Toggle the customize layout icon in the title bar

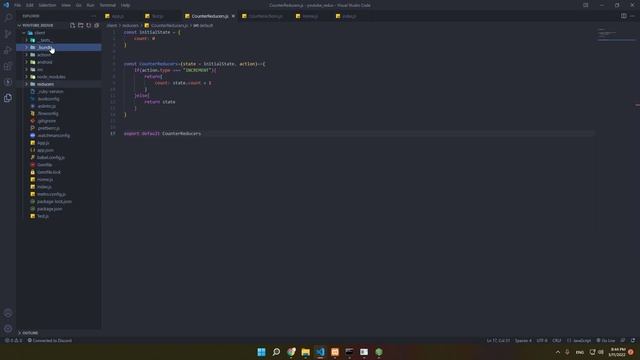[x=586, y=5]
